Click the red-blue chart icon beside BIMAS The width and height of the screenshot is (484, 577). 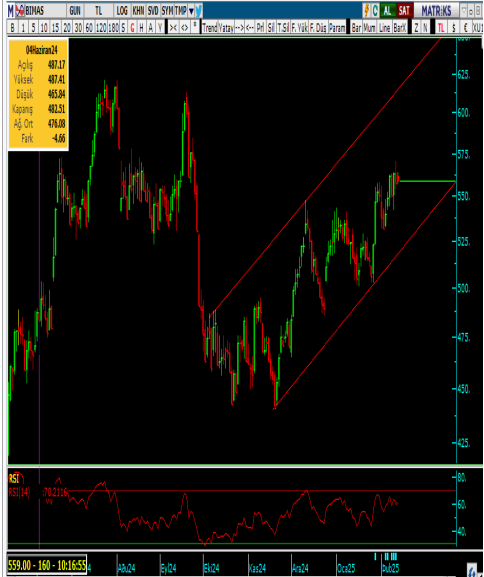pyautogui.click(x=20, y=11)
